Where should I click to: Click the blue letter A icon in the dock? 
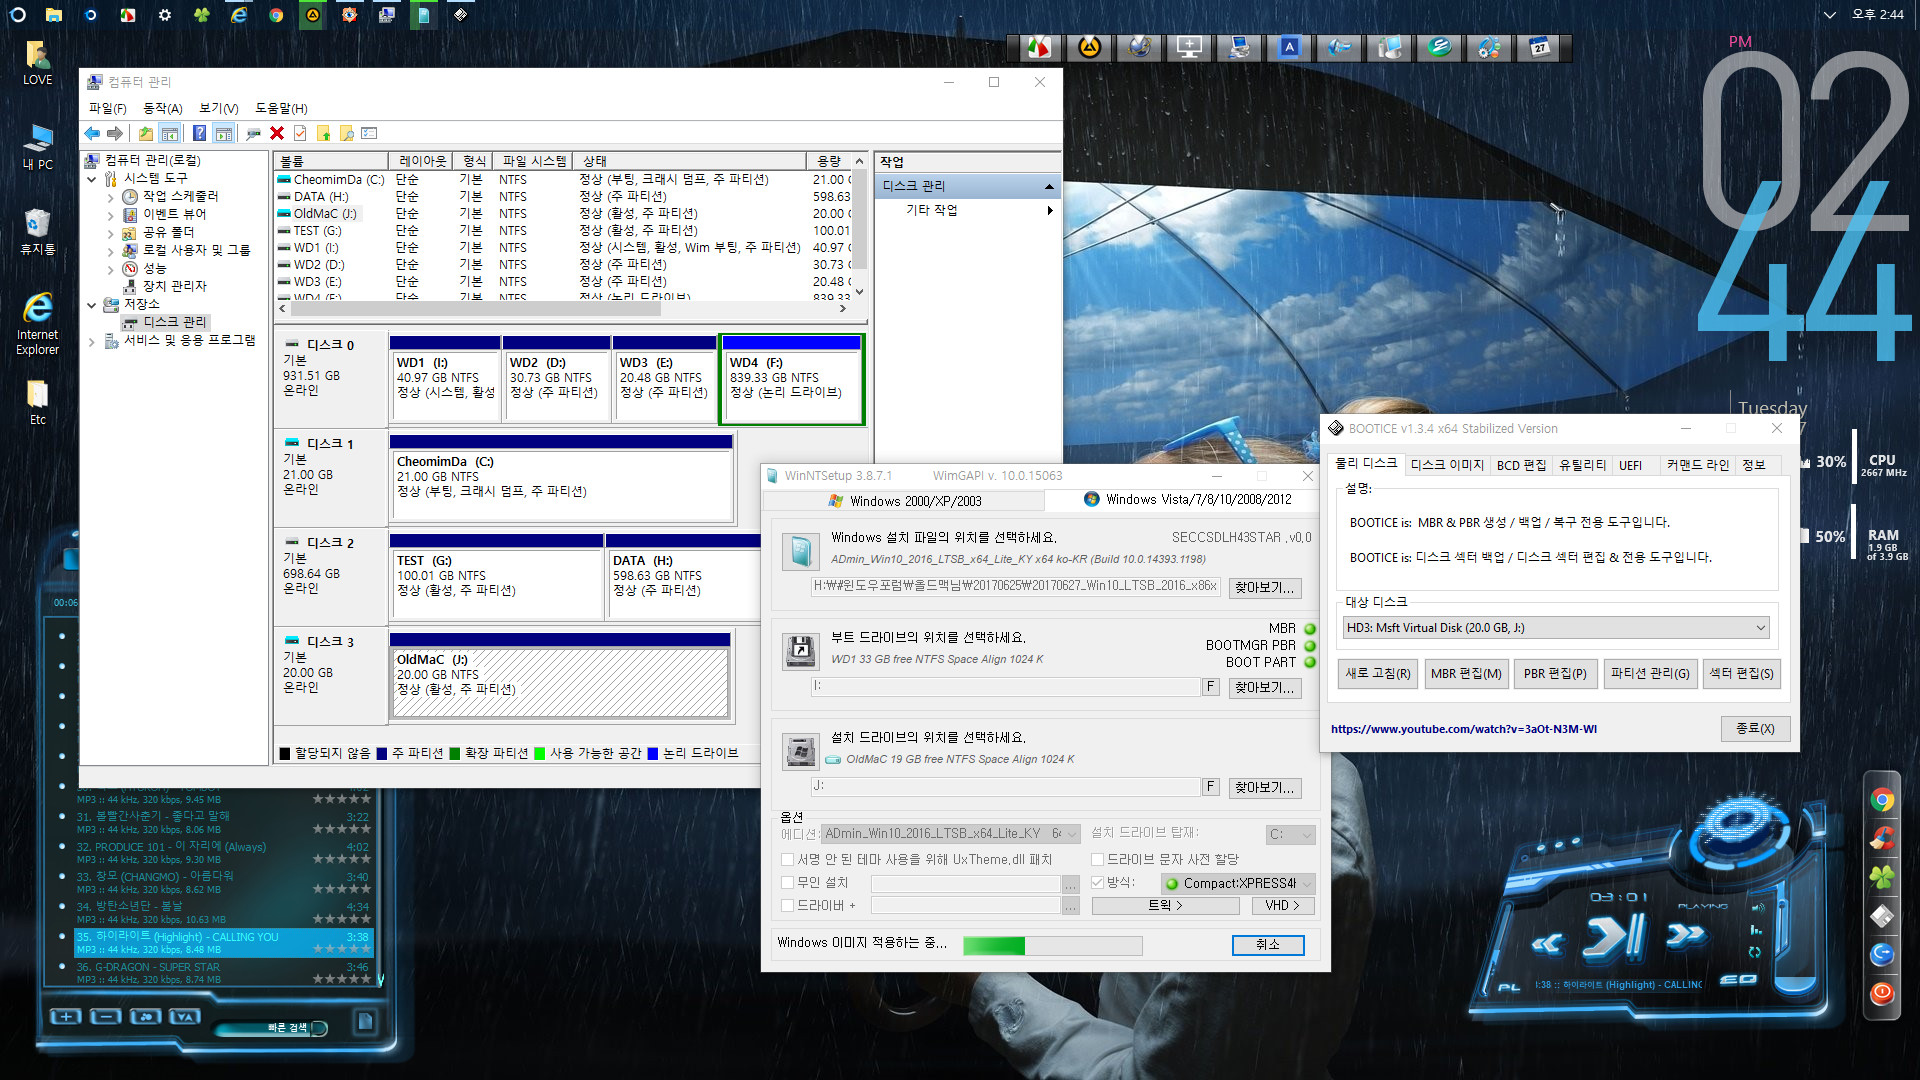click(x=1290, y=47)
